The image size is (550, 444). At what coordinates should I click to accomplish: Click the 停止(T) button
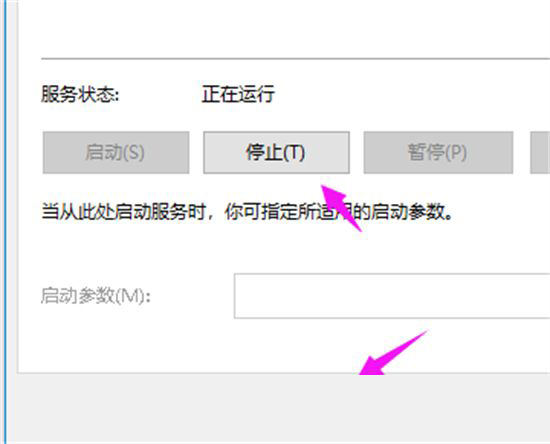coord(276,153)
